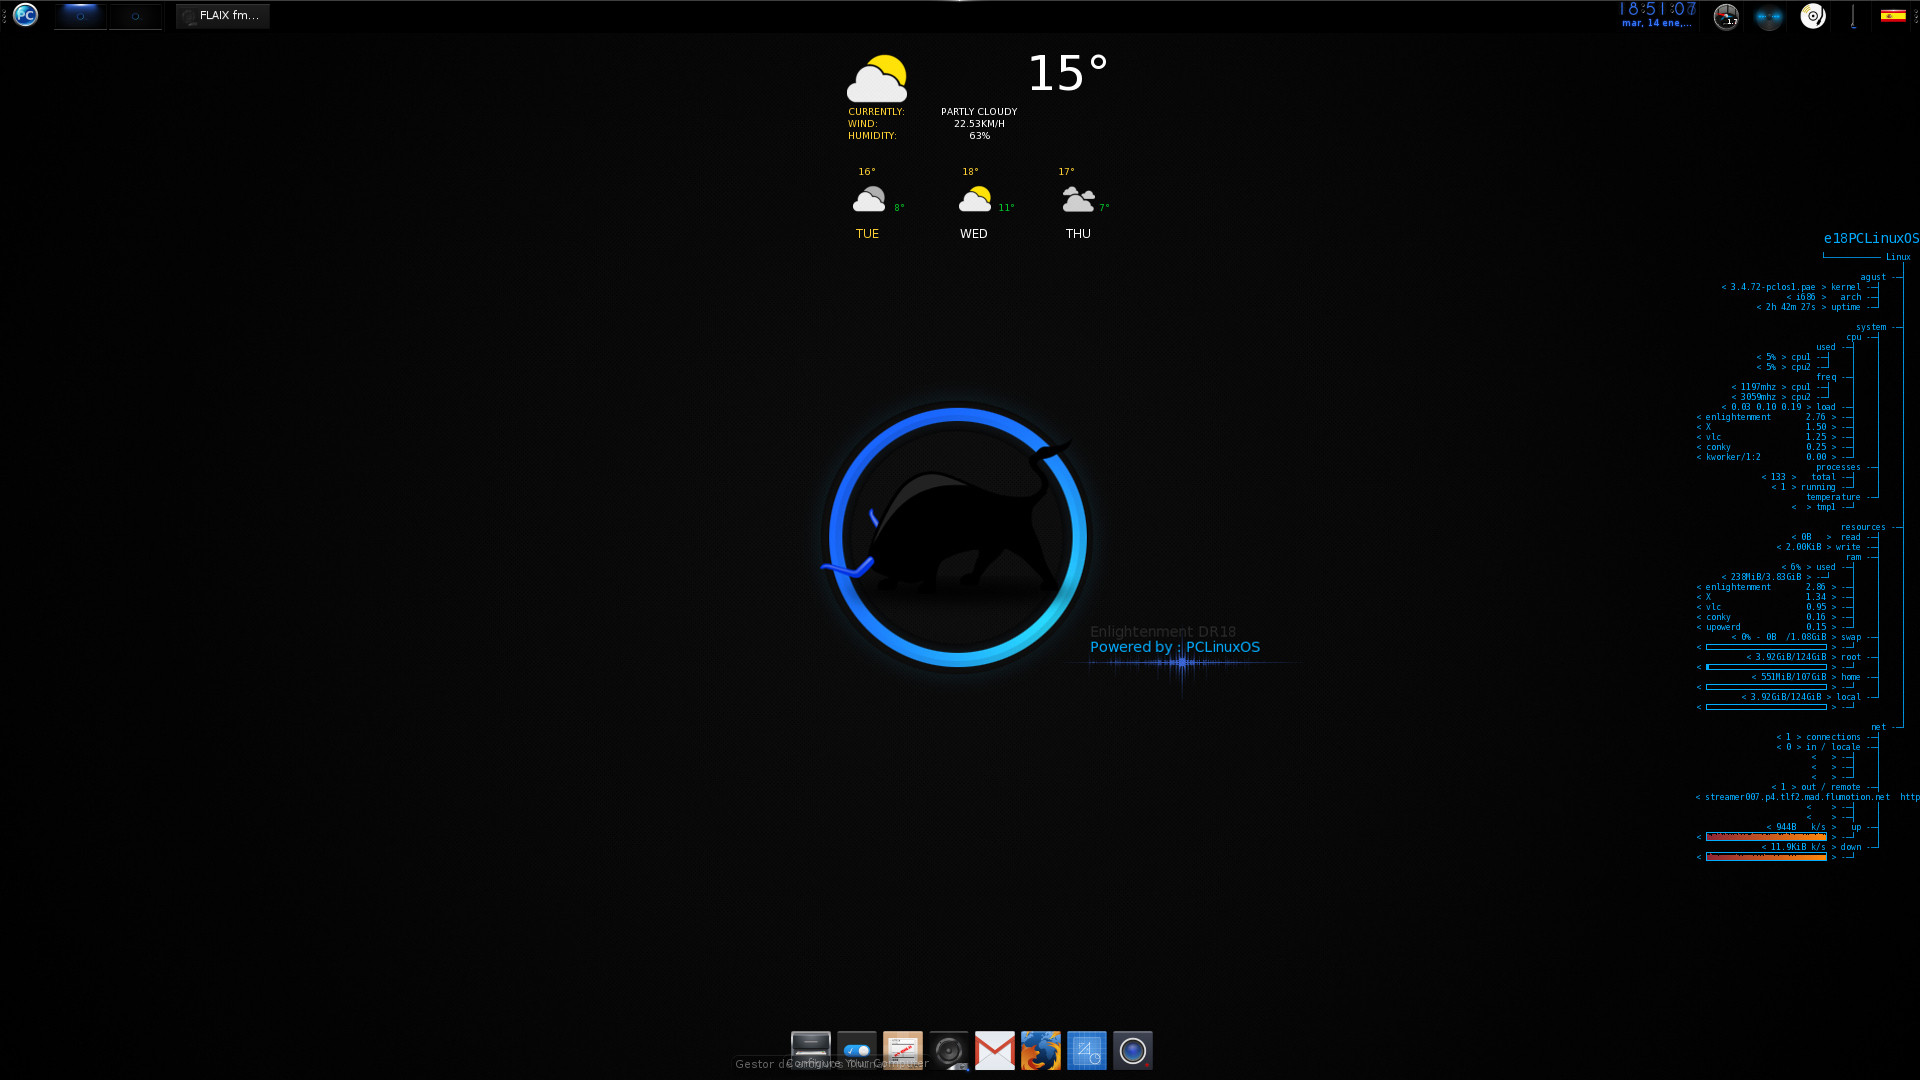
Task: Click the digital clock showing 18:51:07
Action: (x=1657, y=9)
